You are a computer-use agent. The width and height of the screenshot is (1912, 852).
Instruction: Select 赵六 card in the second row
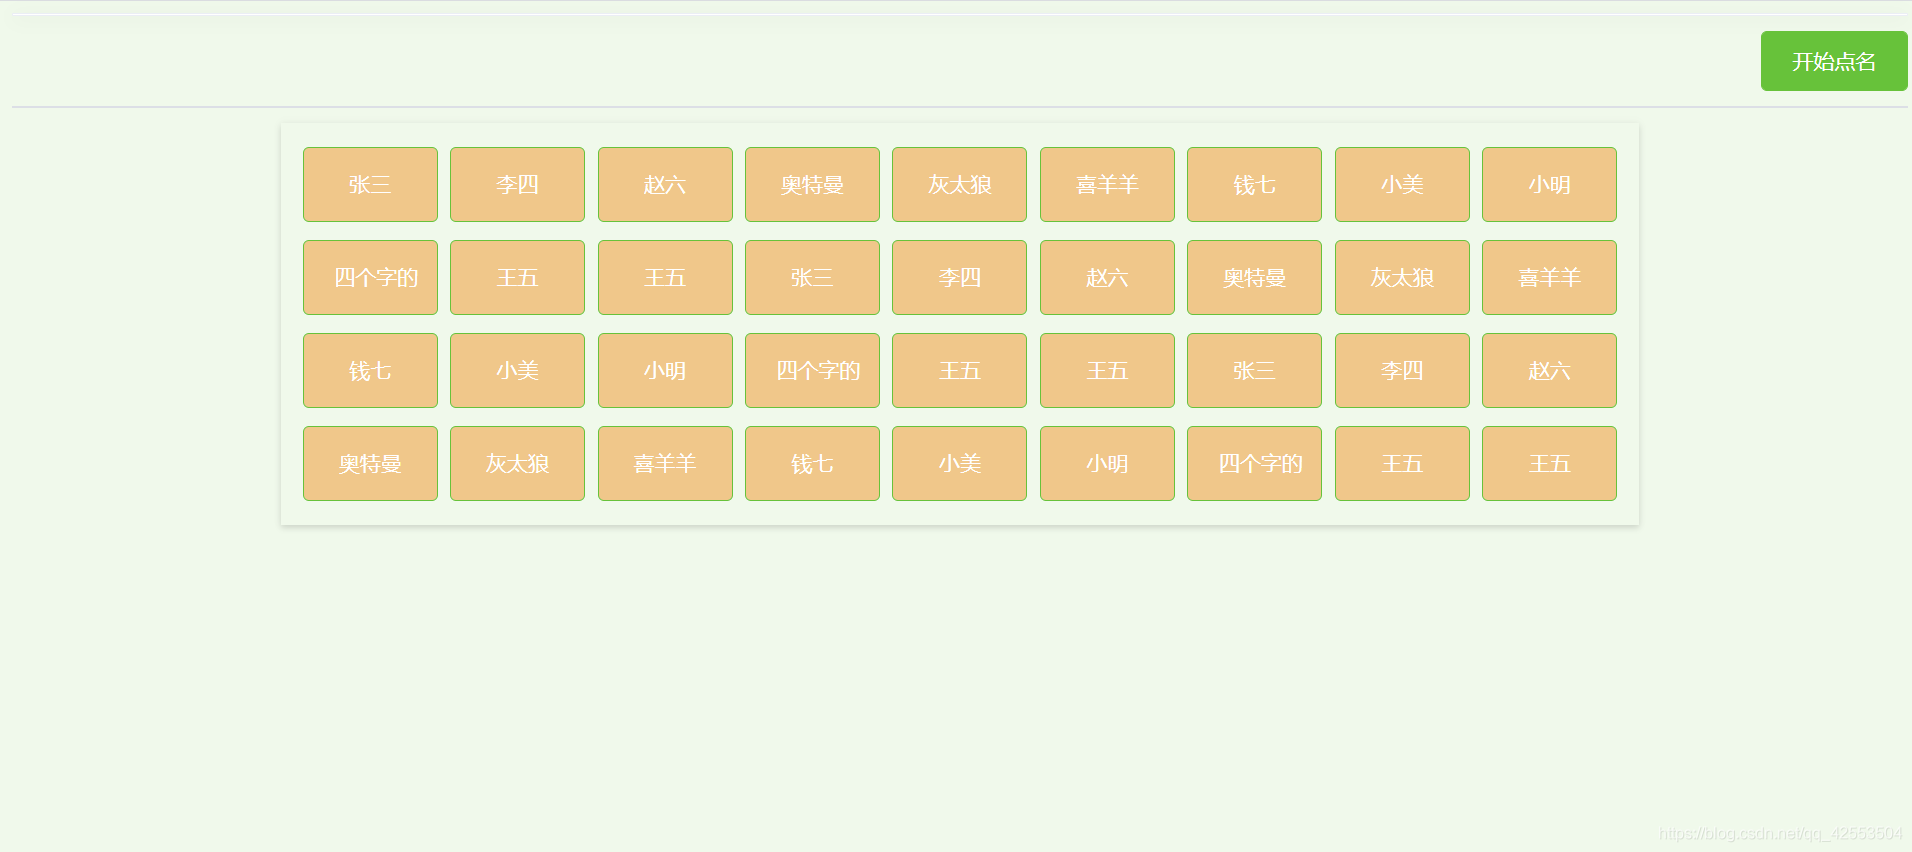coord(1107,277)
